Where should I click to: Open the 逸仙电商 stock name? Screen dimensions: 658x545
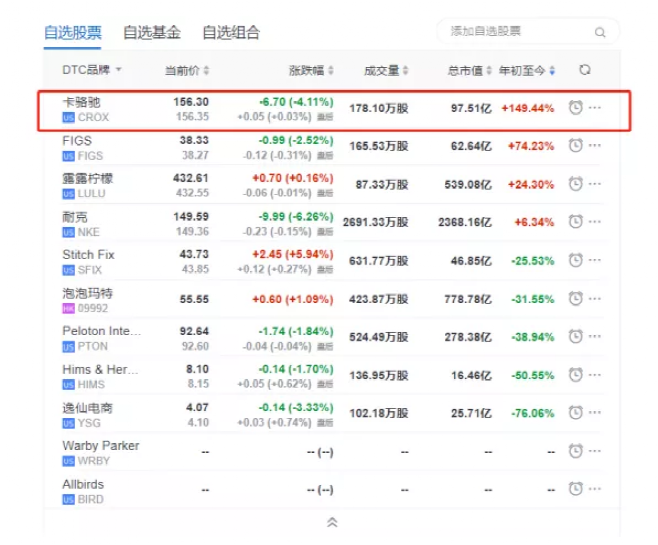coord(87,408)
